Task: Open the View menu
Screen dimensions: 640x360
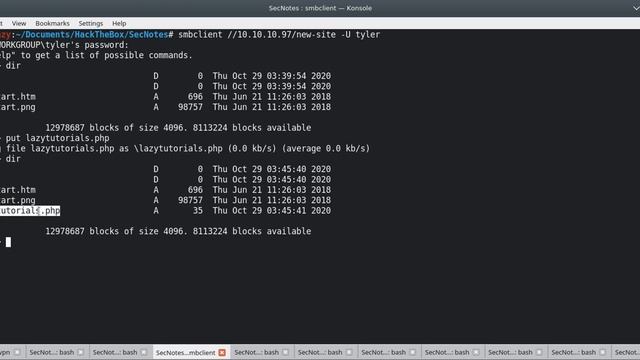Action: [19, 23]
